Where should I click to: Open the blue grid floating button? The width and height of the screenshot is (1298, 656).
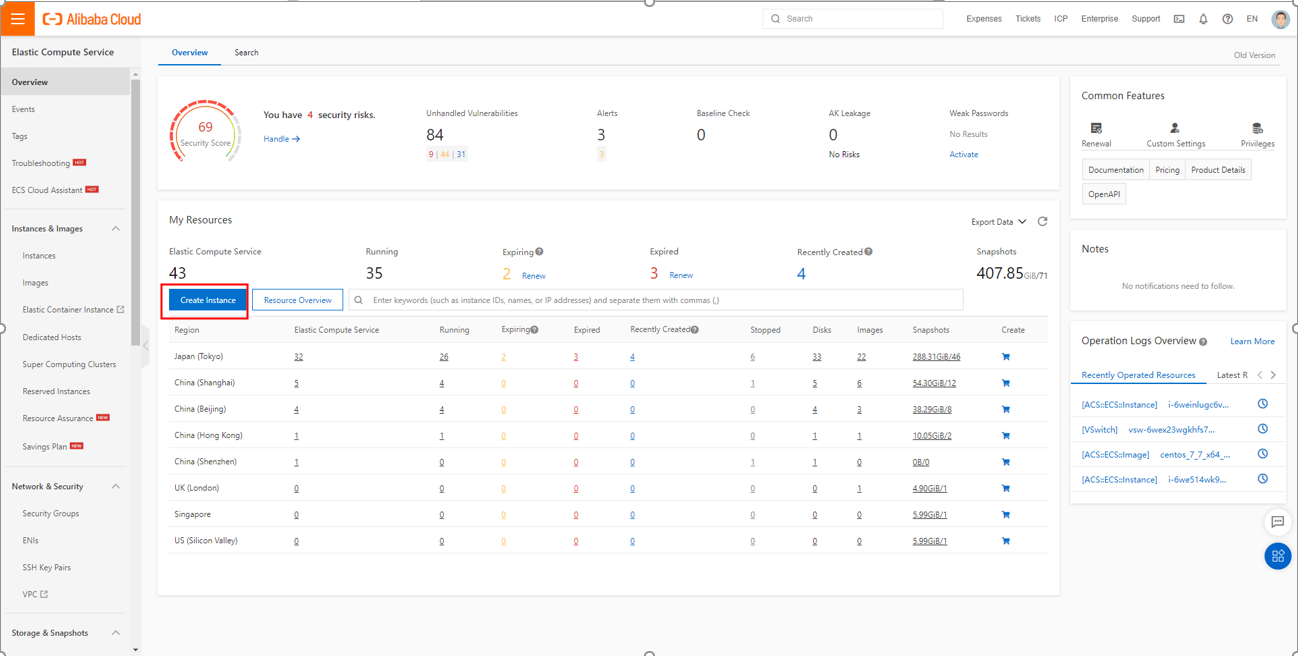pos(1277,556)
